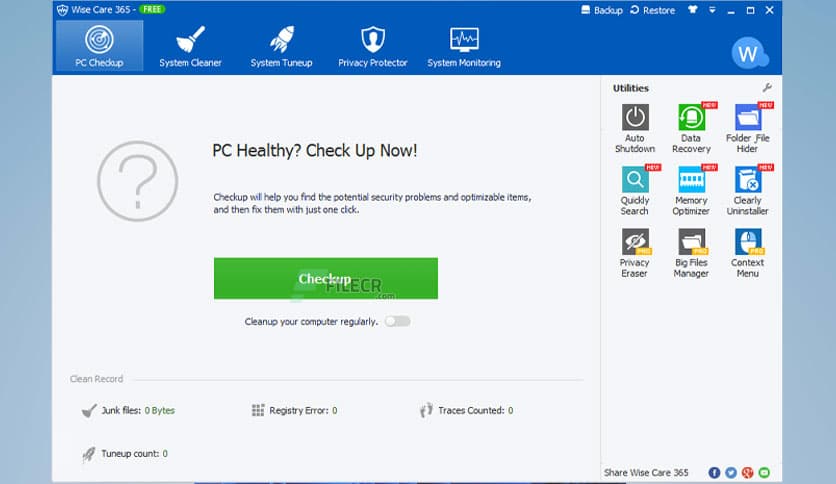The image size is (836, 484).
Task: Click the "Clean Record" section heading
Action: click(x=97, y=379)
